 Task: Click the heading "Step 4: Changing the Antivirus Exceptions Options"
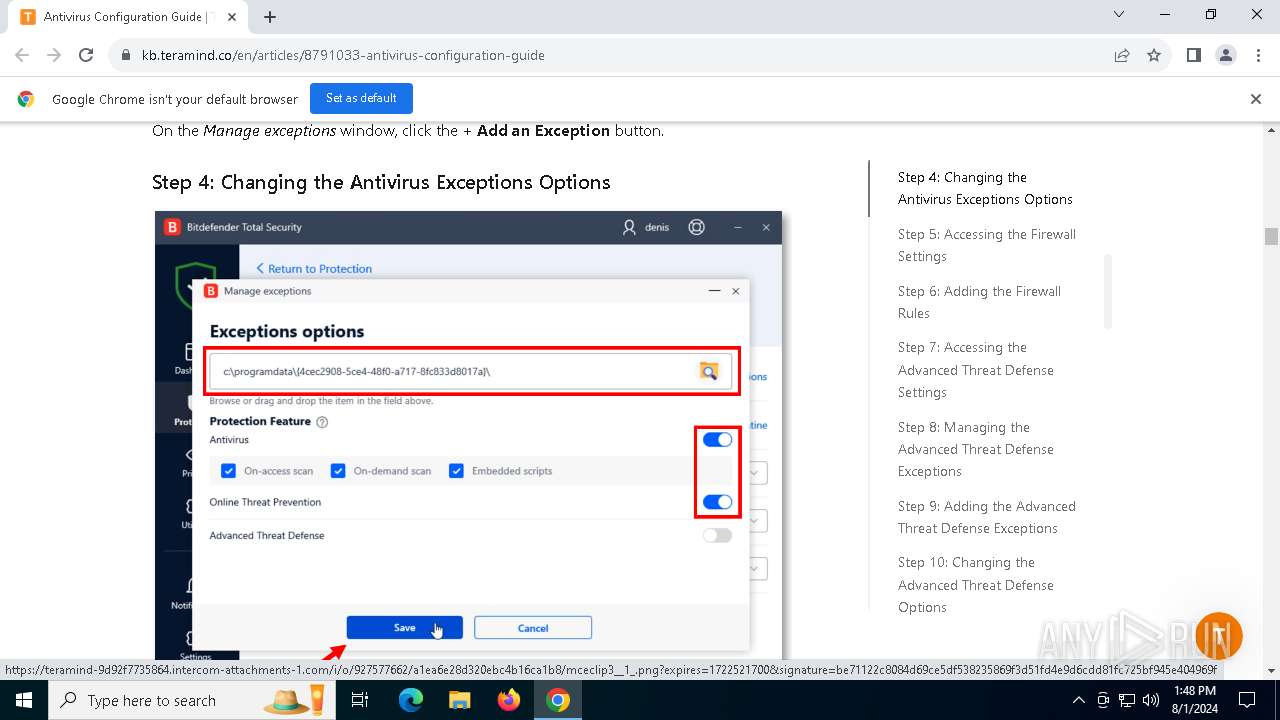click(381, 182)
